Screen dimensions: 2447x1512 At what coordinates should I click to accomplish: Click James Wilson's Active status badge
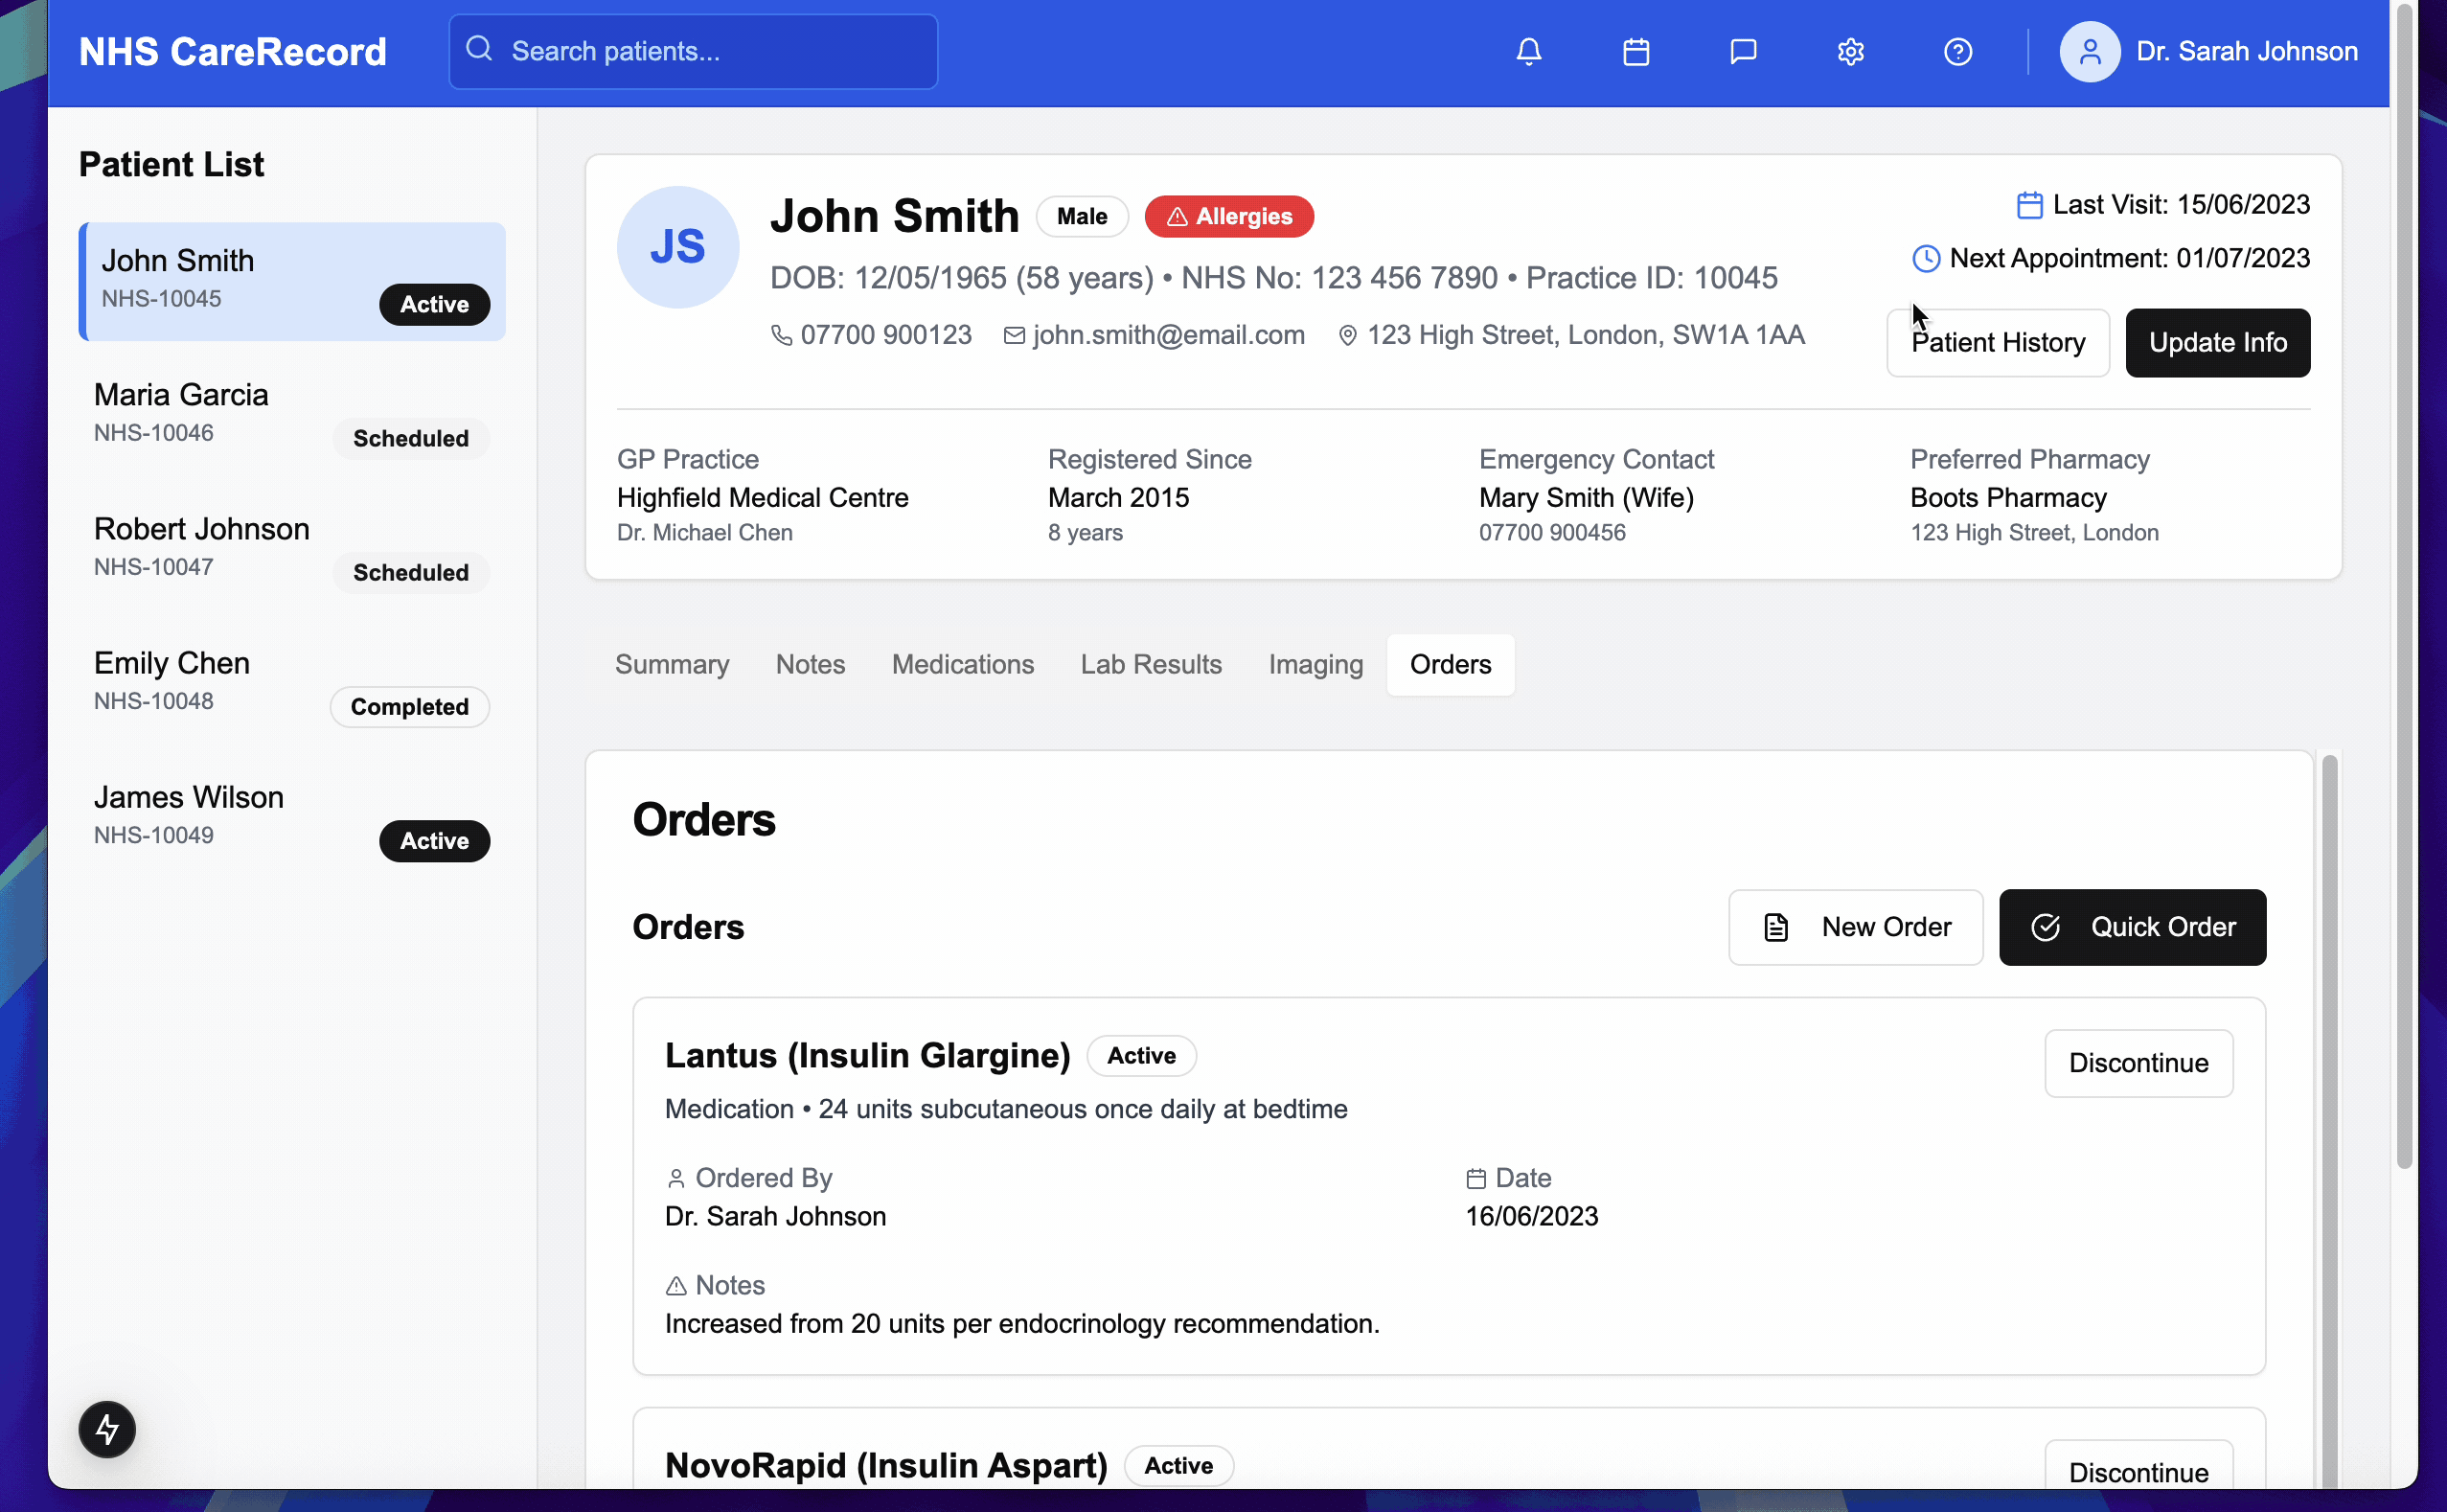click(434, 841)
